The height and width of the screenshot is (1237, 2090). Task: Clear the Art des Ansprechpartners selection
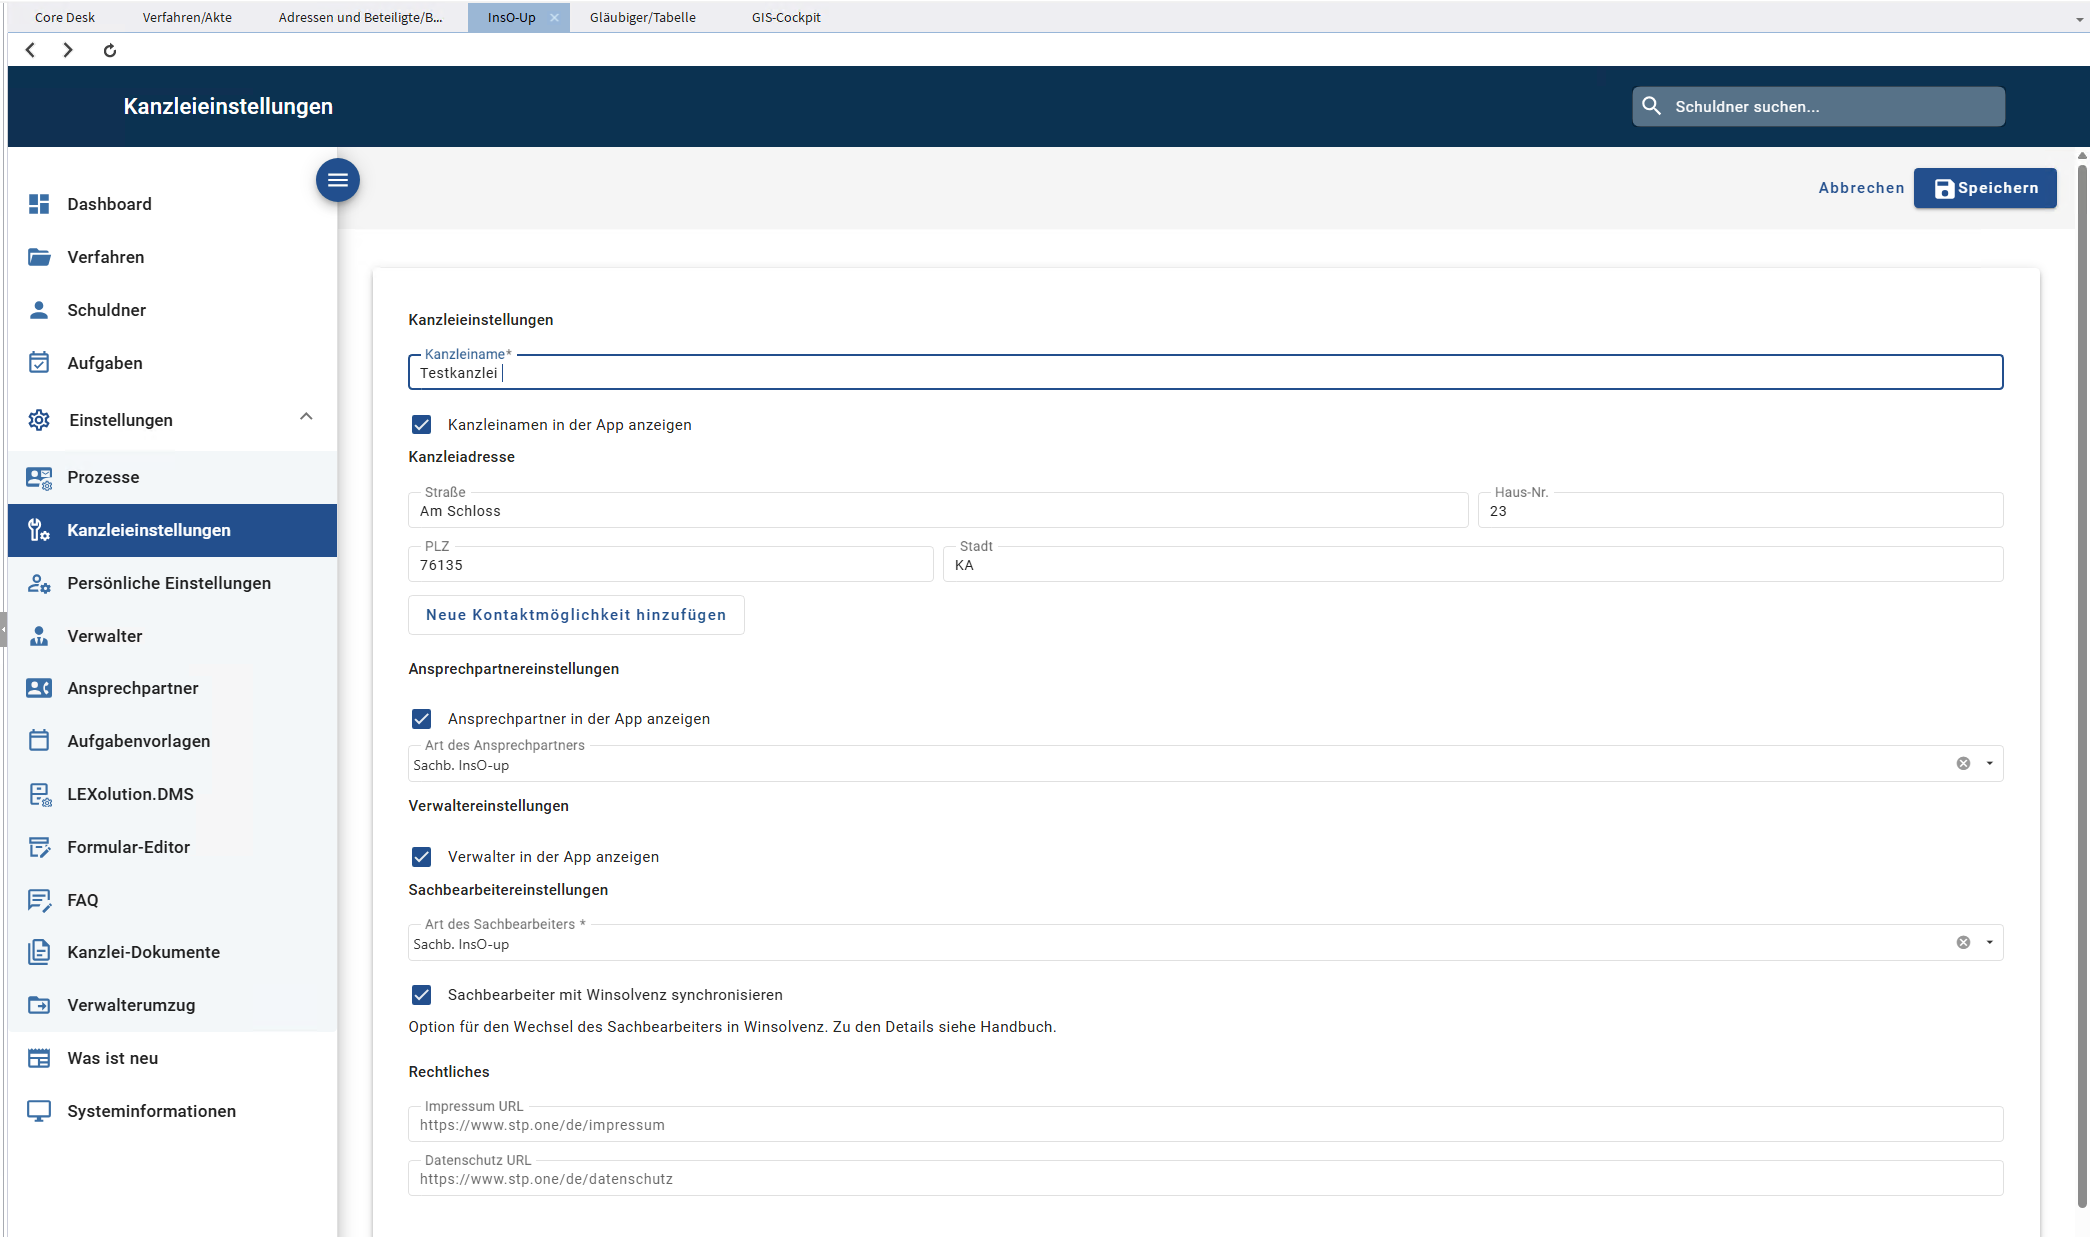(1963, 763)
